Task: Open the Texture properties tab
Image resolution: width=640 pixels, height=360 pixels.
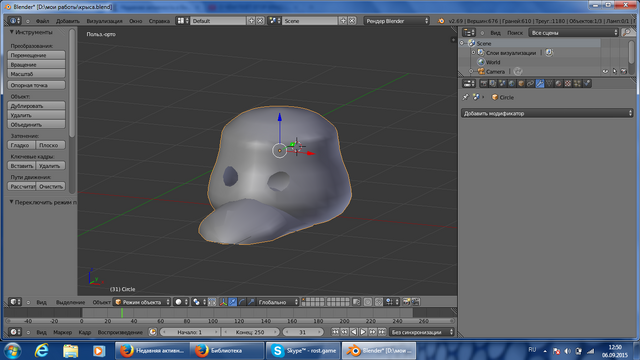Action: (x=568, y=83)
